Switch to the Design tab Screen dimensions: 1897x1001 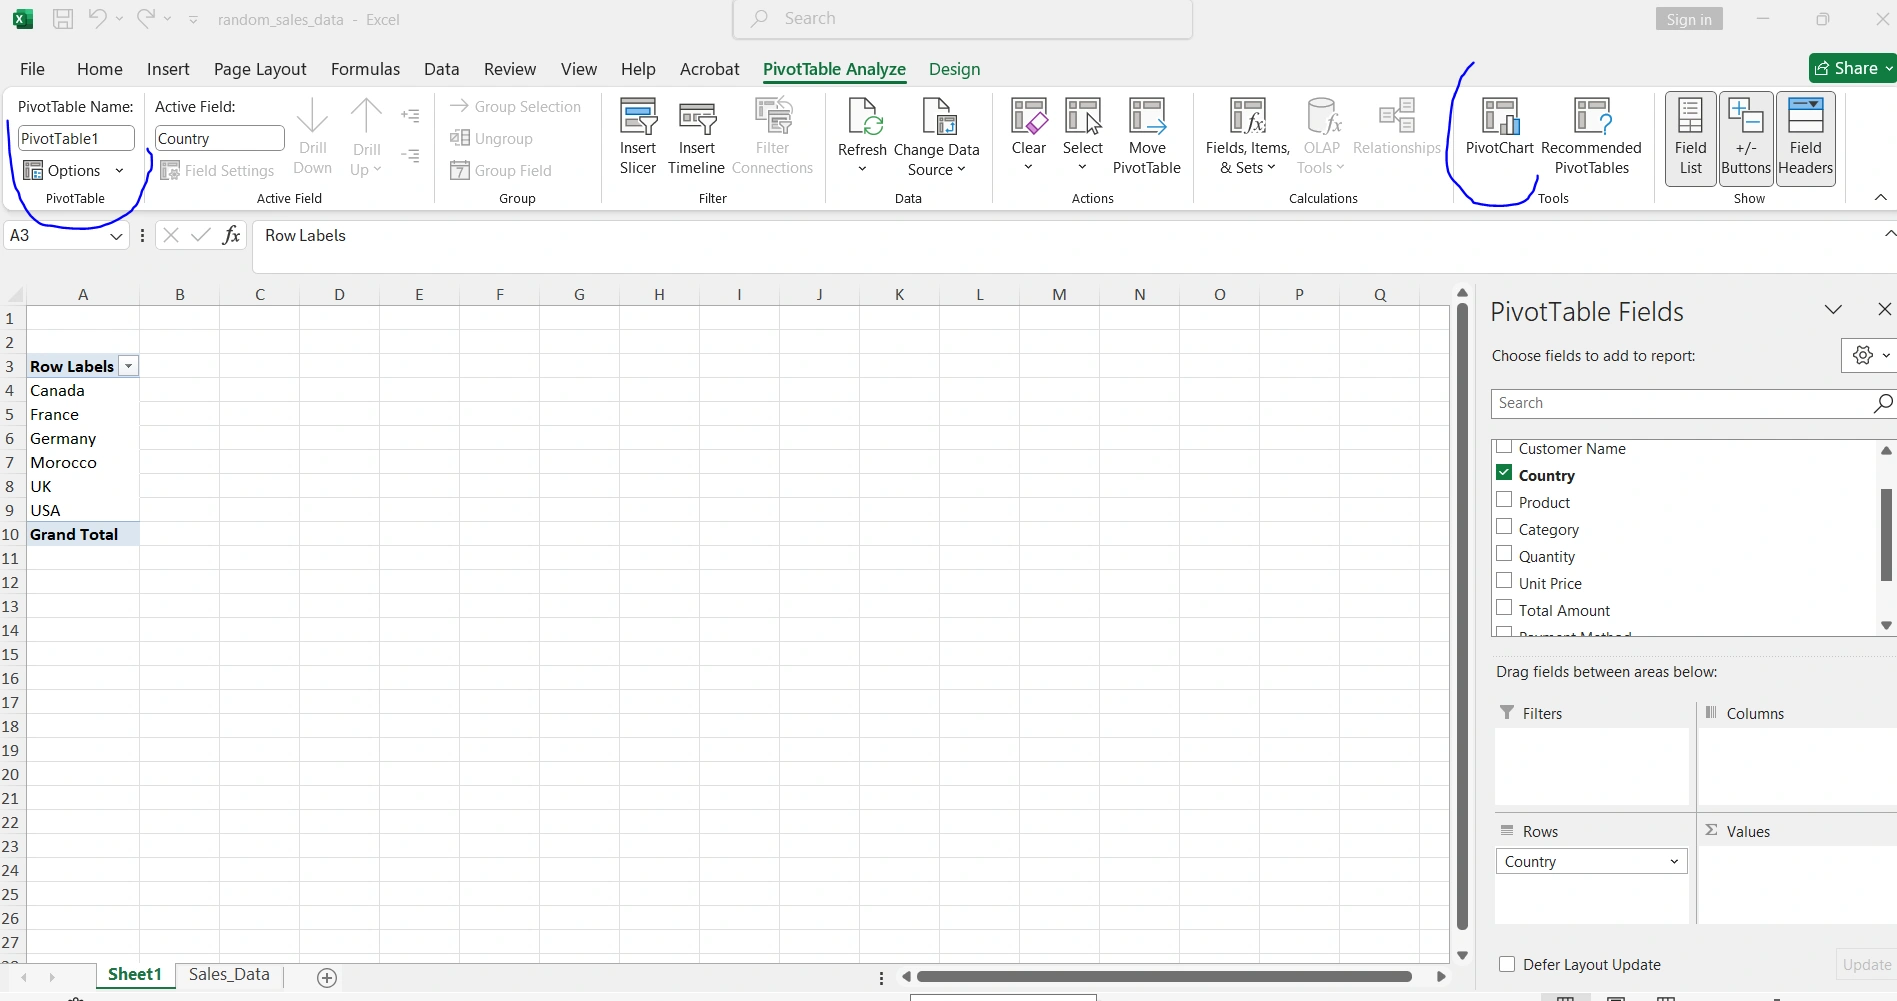(953, 69)
